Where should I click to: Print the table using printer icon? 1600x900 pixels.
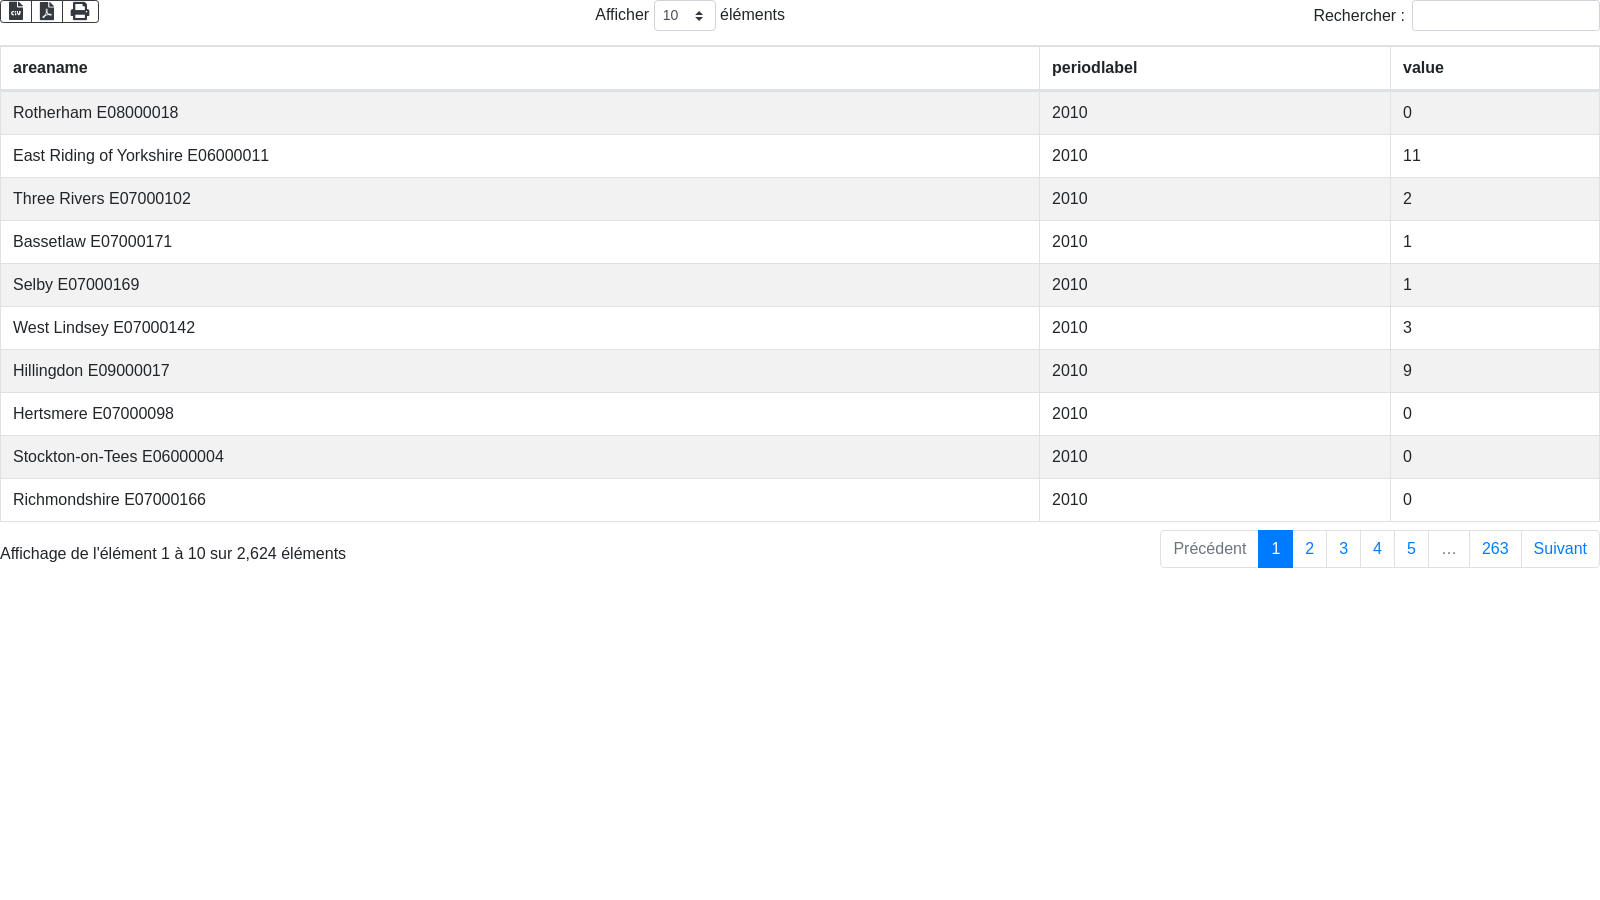(80, 11)
